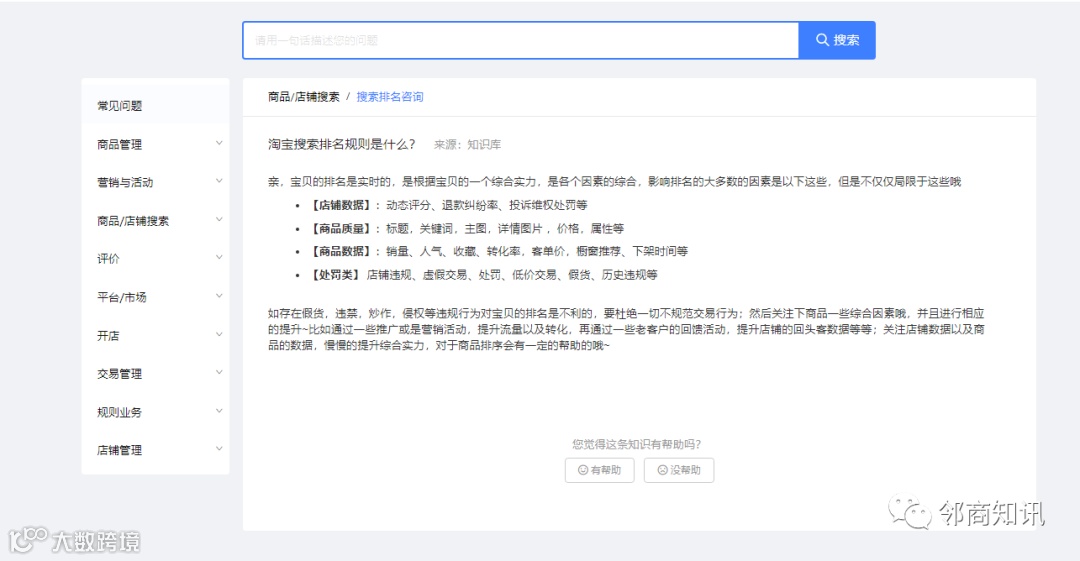The image size is (1080, 561).
Task: Click the 您觉得这条知识有帮助吗？ prompt text
Action: coord(636,444)
